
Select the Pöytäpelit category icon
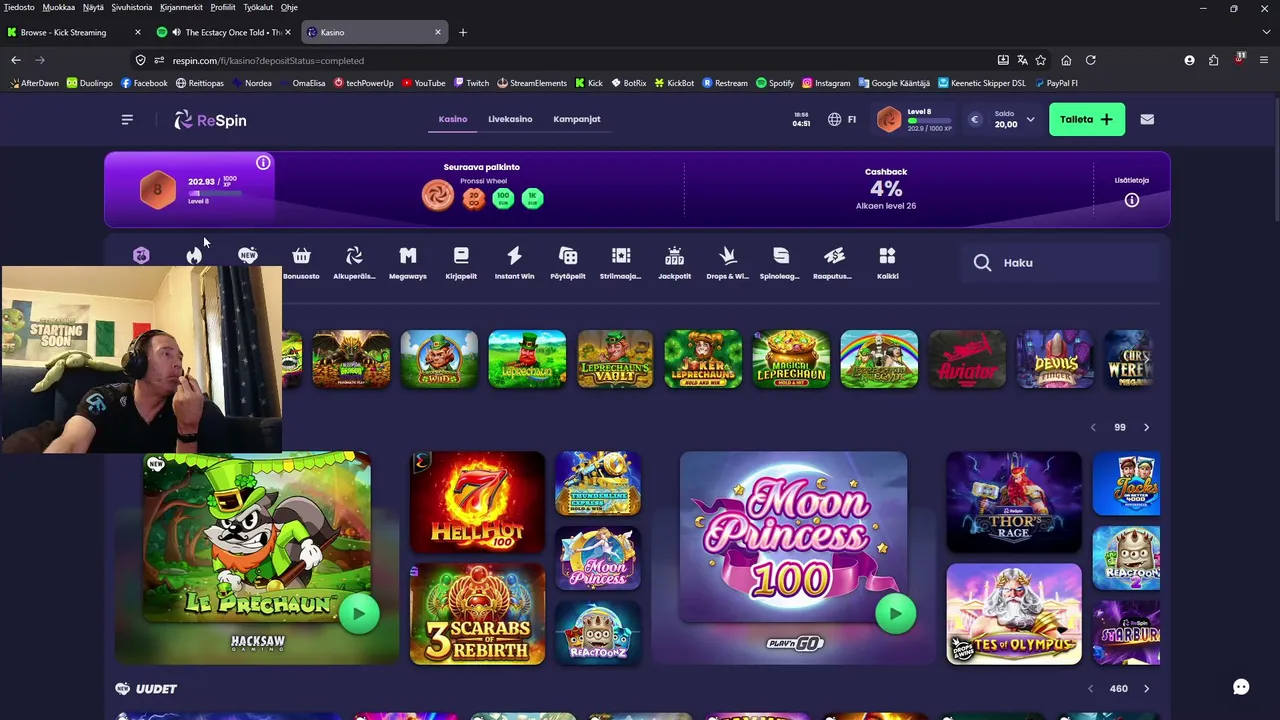(568, 262)
